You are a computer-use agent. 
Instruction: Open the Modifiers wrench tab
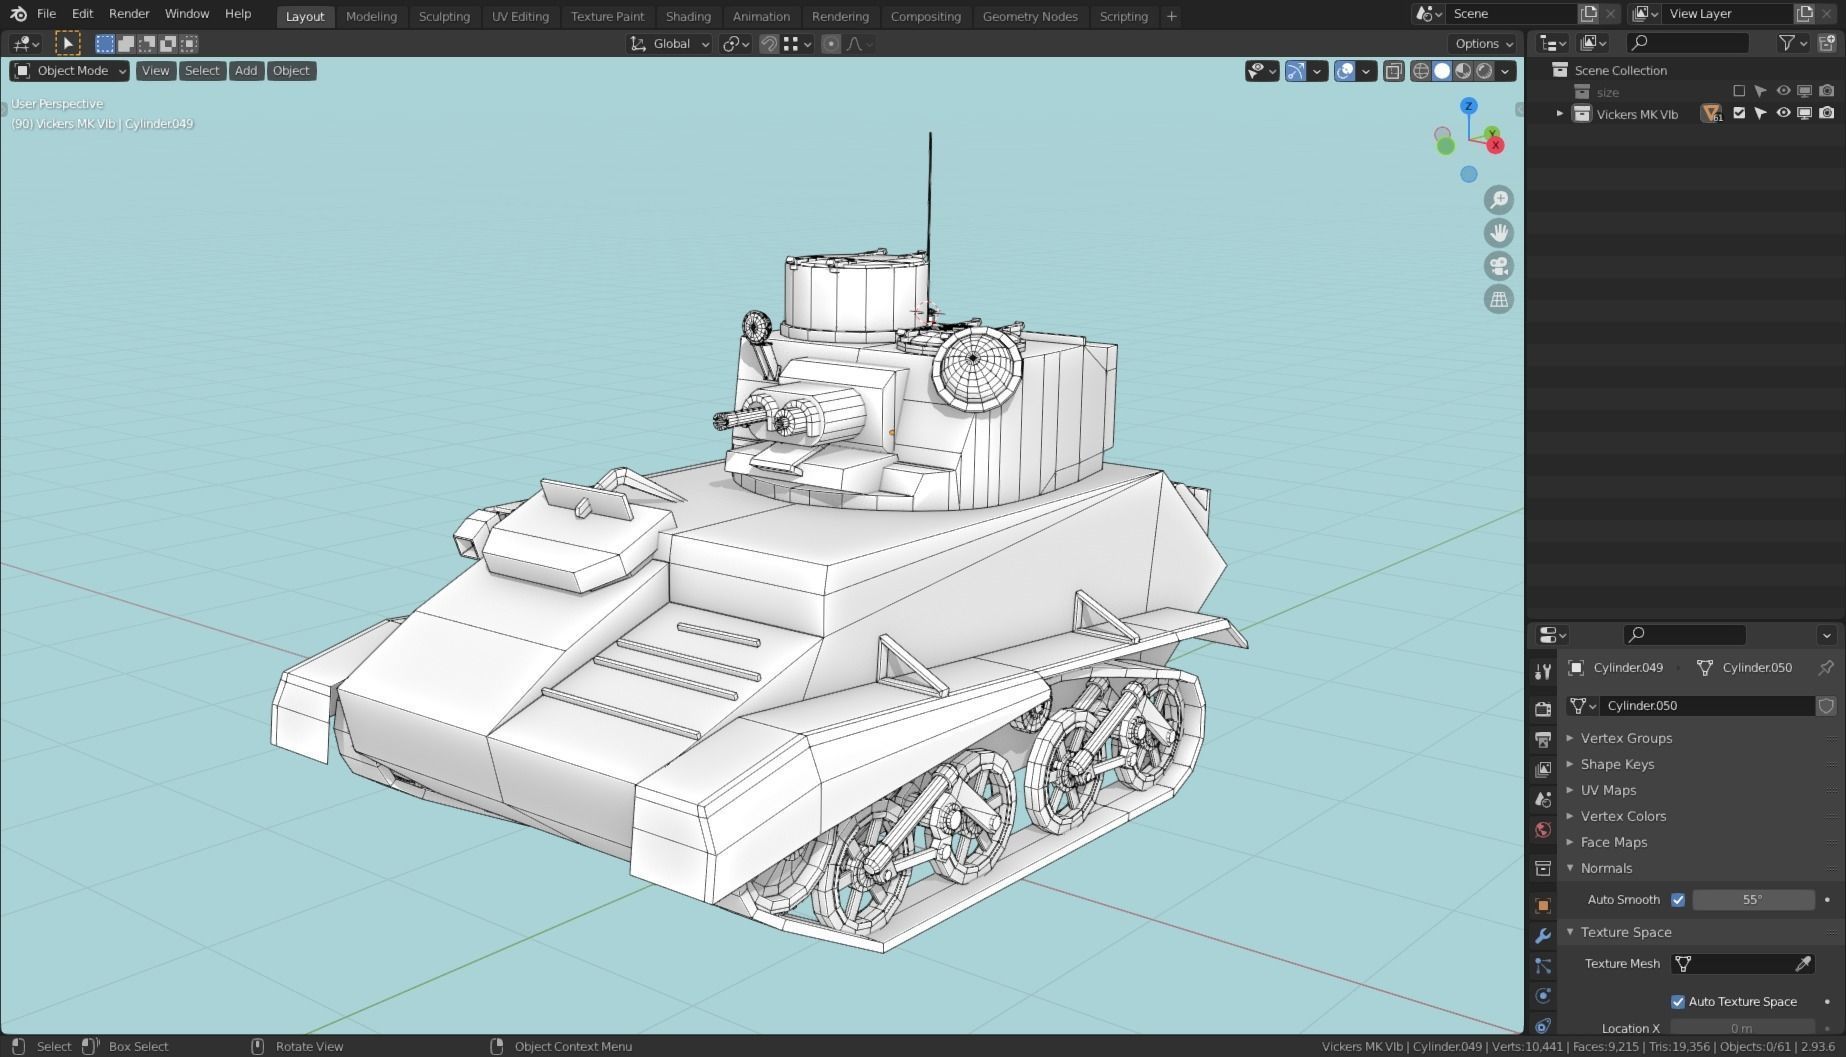pos(1543,935)
